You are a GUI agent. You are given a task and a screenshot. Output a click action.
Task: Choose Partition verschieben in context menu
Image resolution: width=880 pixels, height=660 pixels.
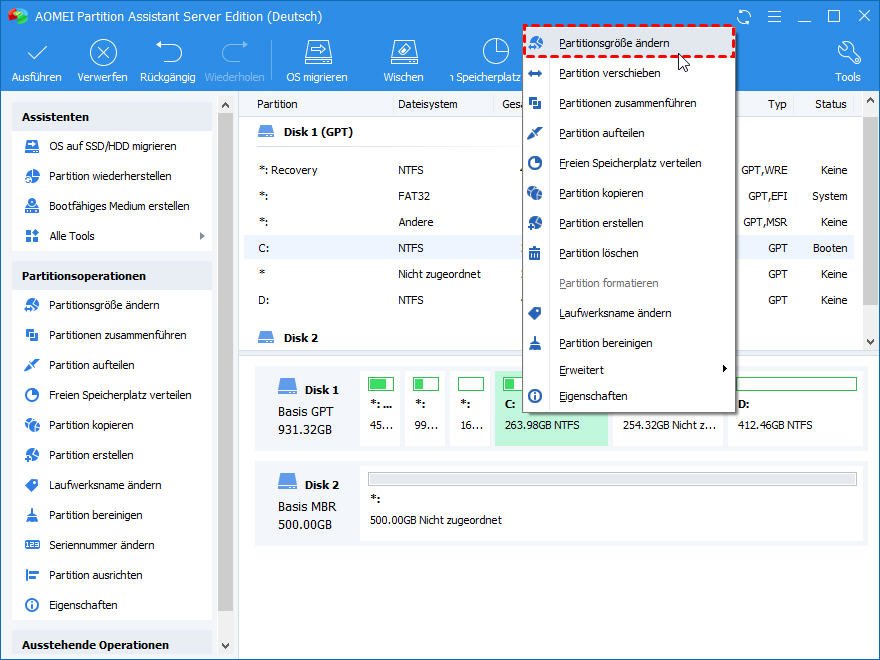click(x=629, y=73)
